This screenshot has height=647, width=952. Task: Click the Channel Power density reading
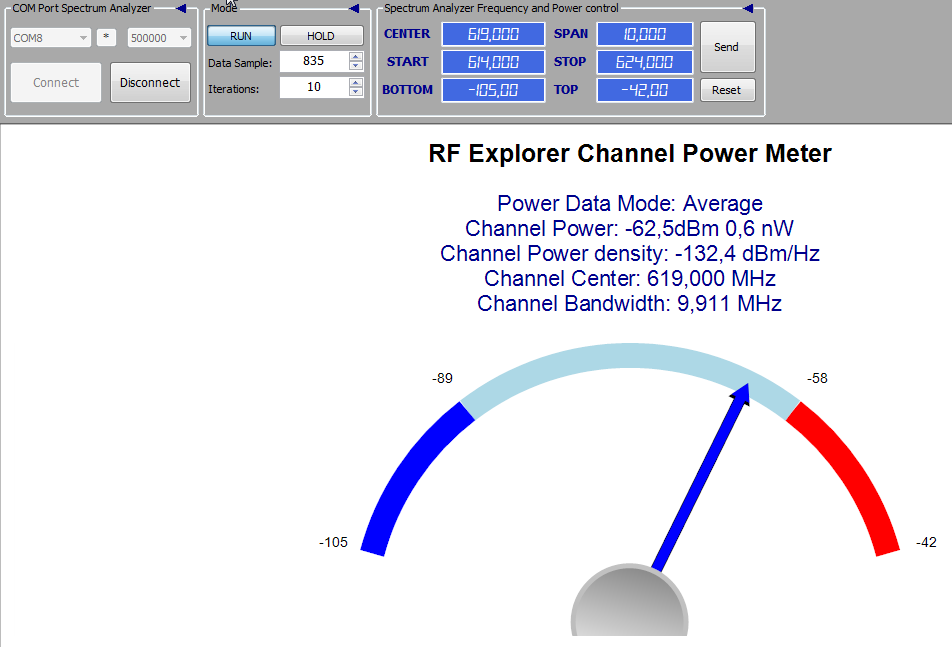(x=630, y=254)
